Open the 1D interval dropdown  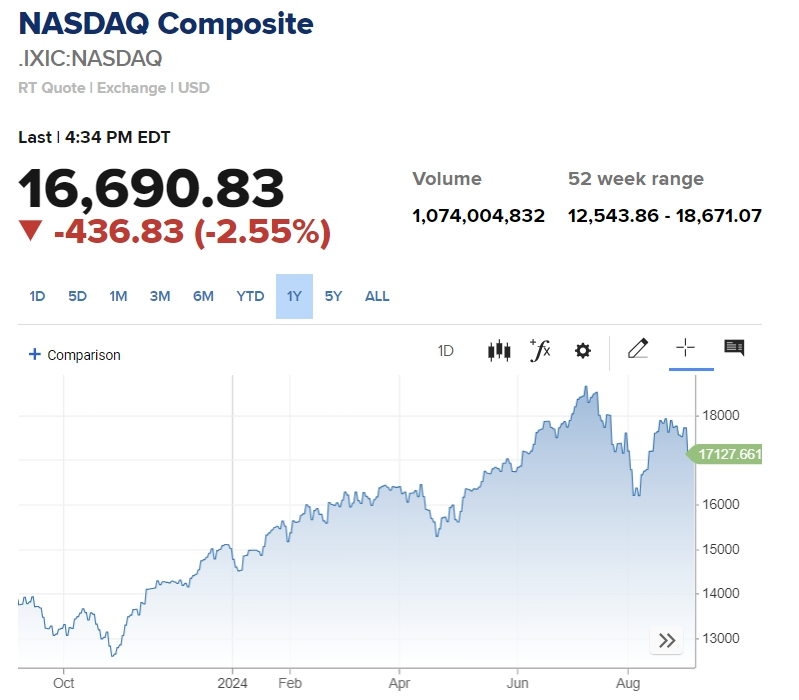[x=446, y=350]
